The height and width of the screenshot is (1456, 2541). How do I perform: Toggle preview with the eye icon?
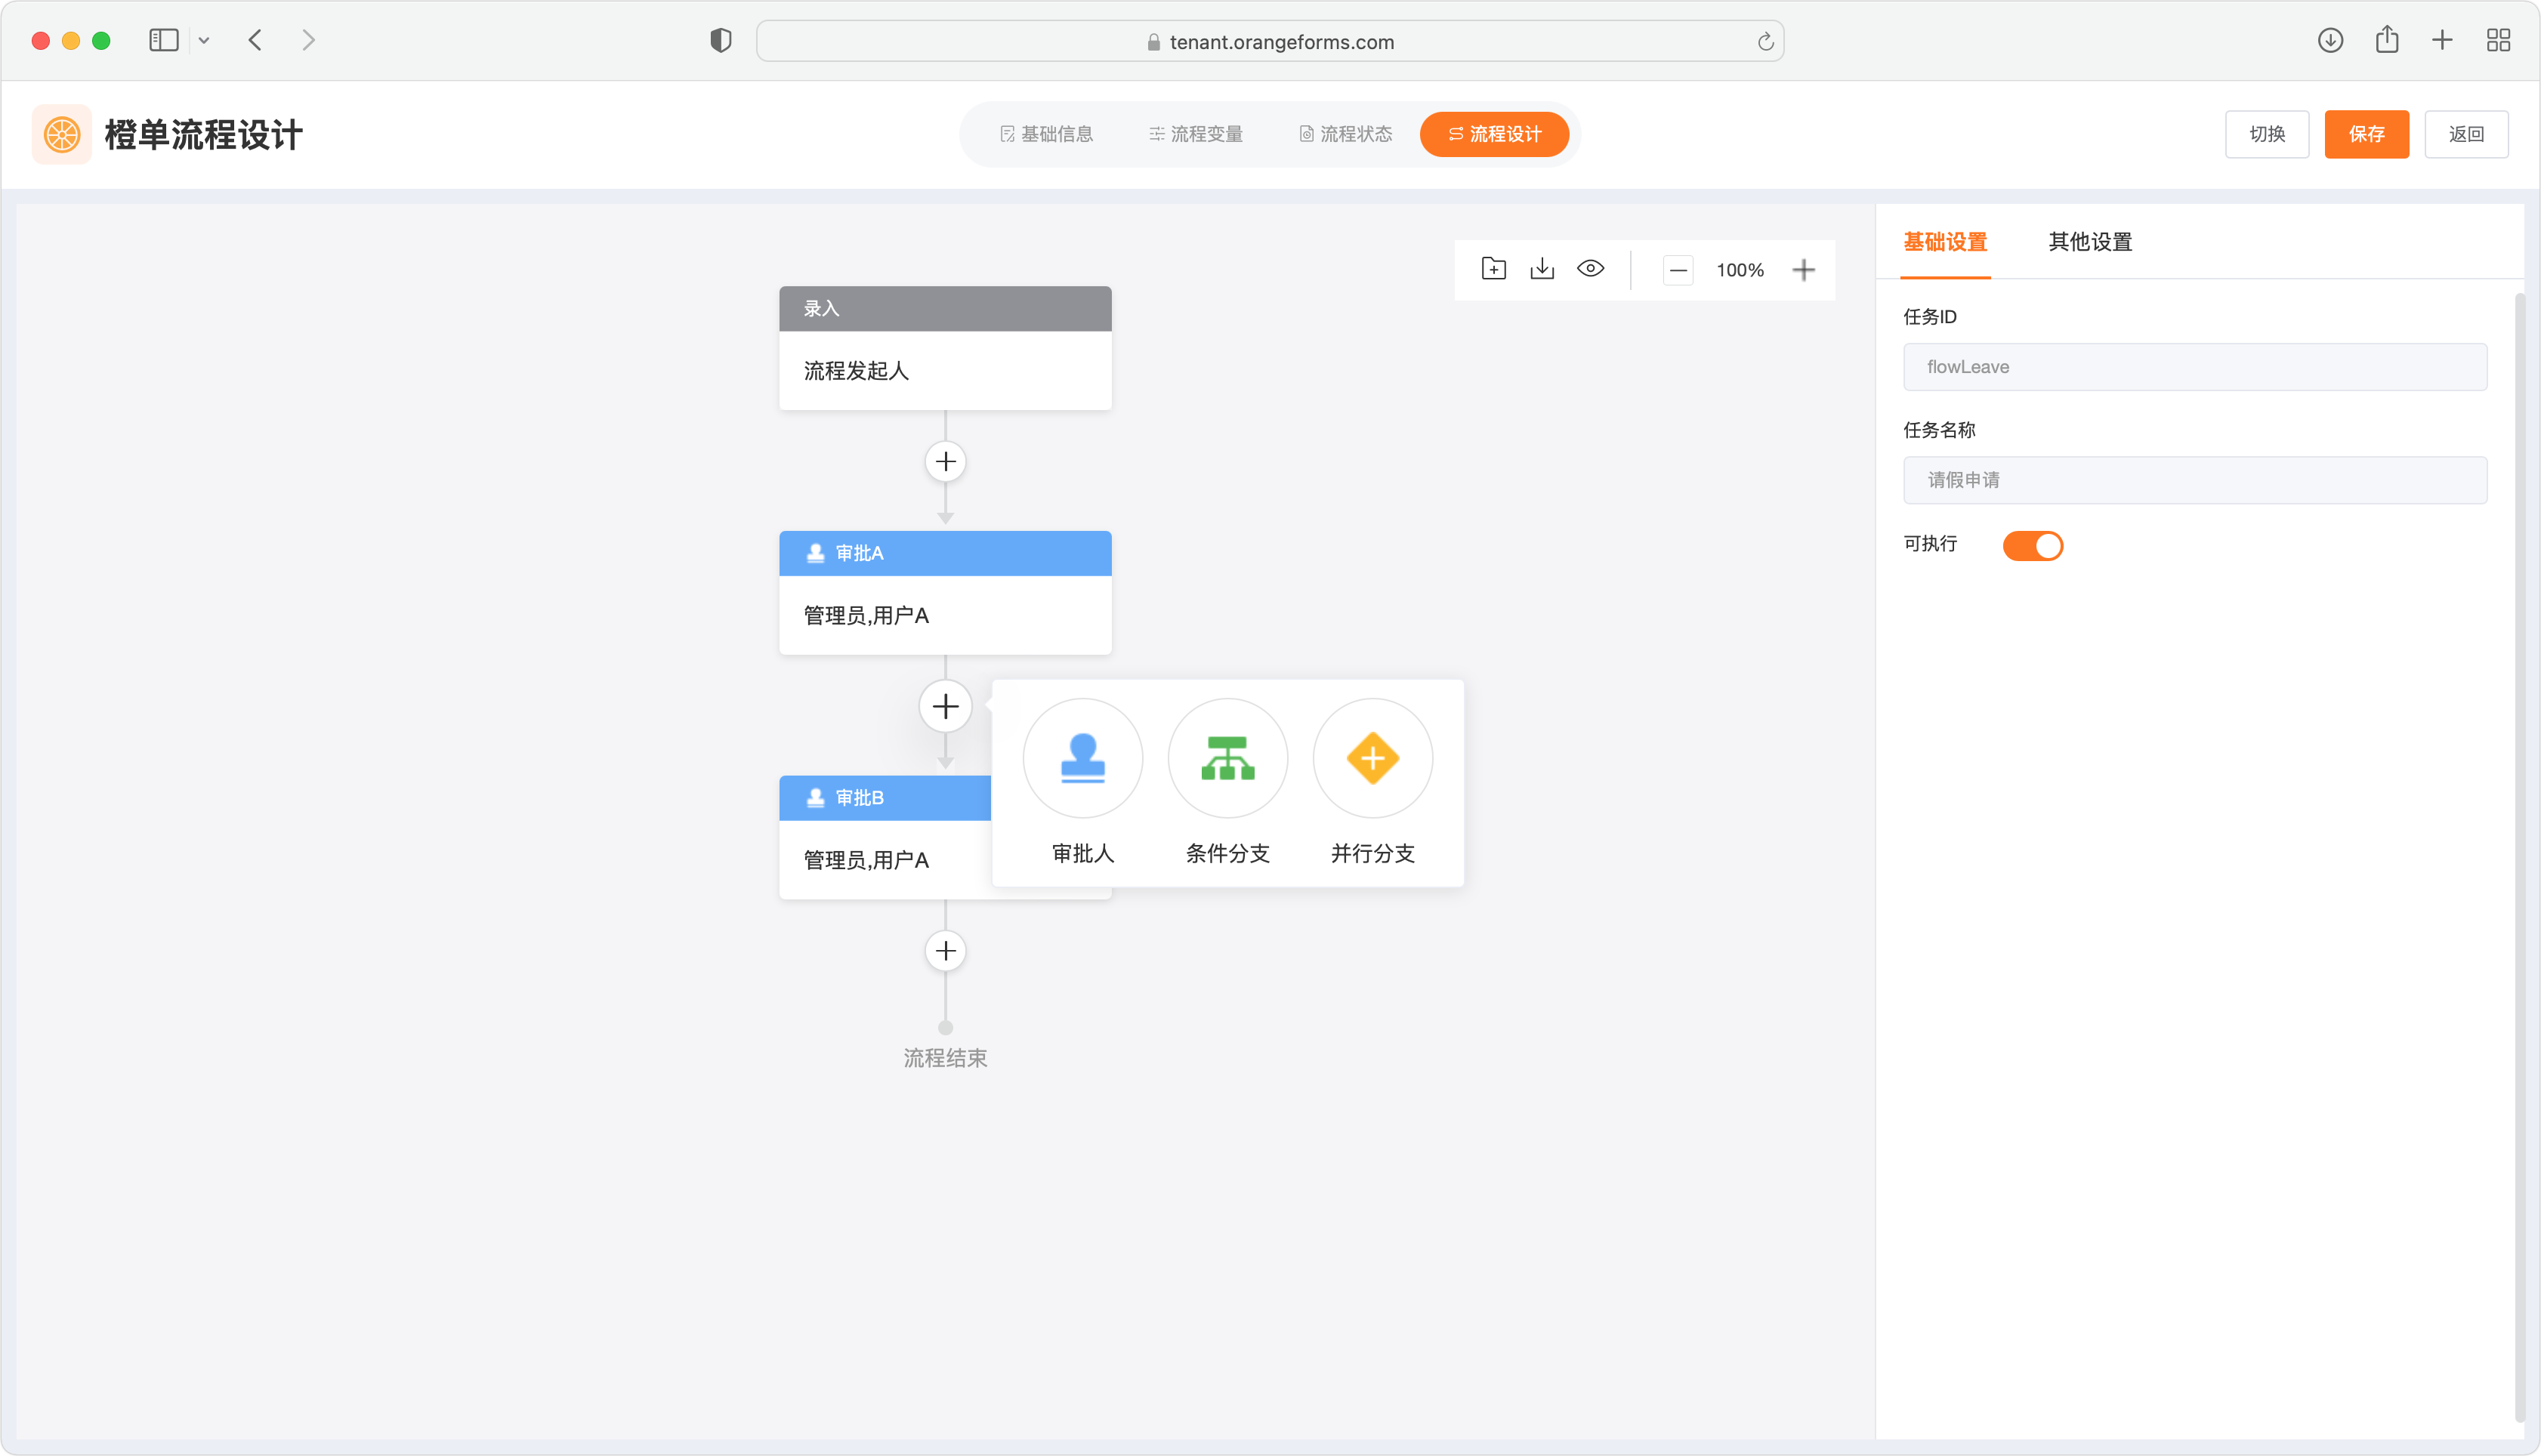(1590, 269)
